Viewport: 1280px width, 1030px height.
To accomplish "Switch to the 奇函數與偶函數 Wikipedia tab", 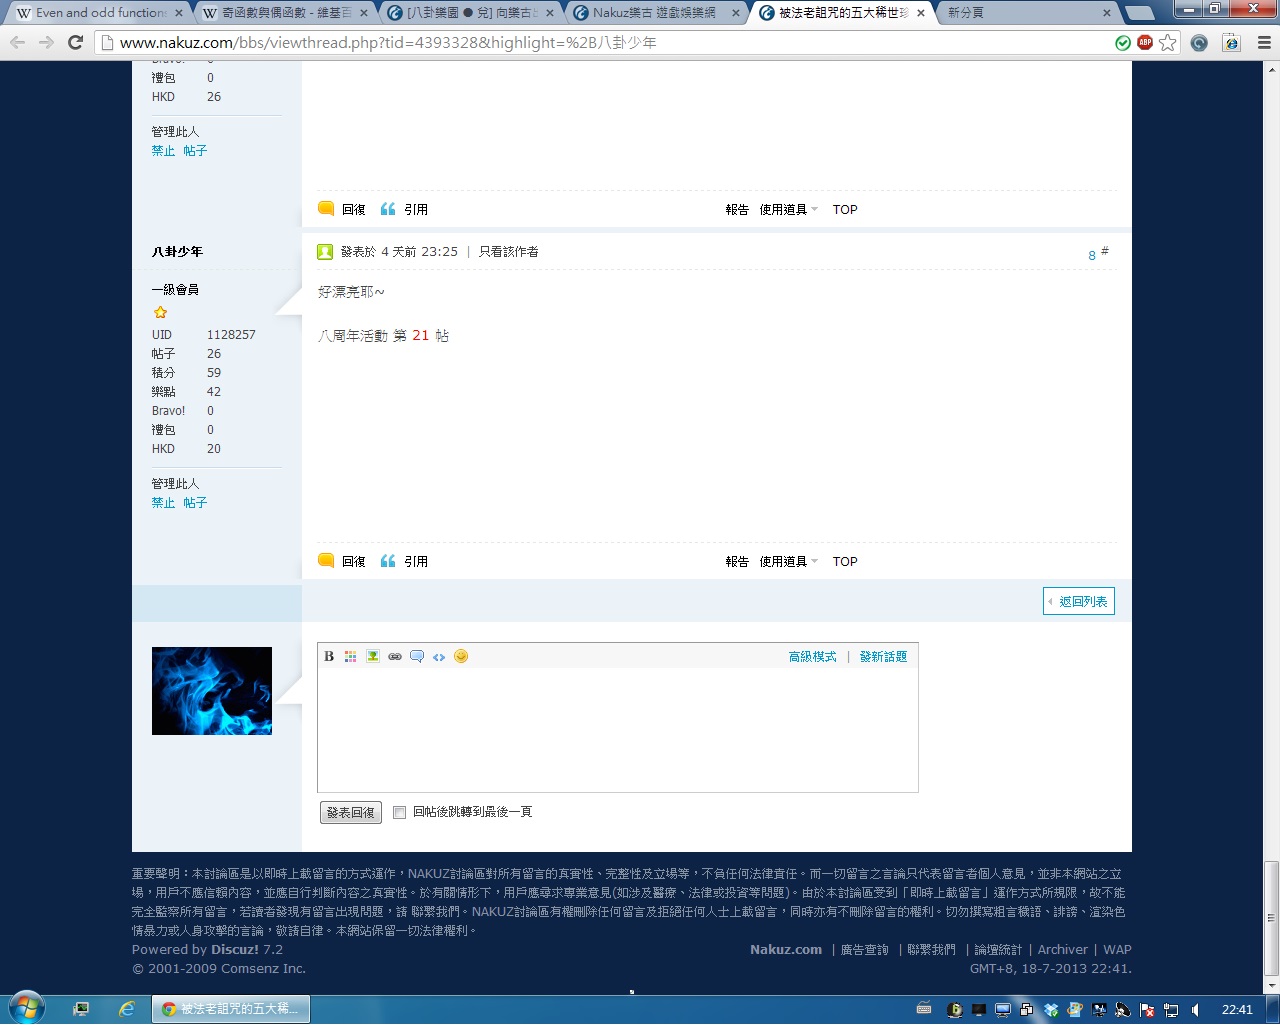I will (x=286, y=13).
